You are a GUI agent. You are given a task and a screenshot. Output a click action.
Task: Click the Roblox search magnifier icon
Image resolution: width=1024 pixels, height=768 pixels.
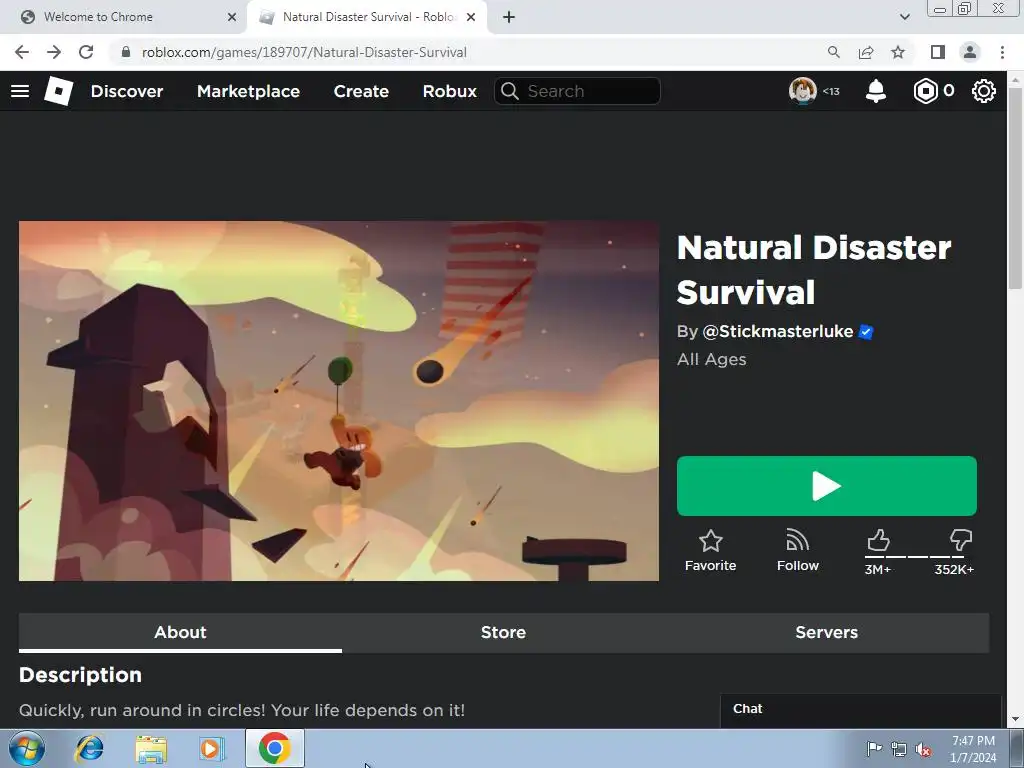(x=510, y=91)
